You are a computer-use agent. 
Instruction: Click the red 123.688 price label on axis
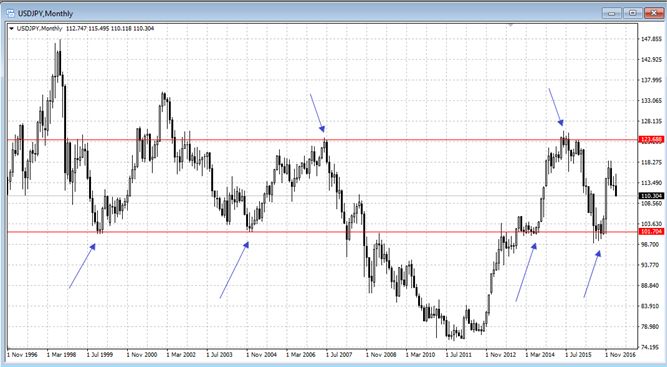click(x=651, y=139)
